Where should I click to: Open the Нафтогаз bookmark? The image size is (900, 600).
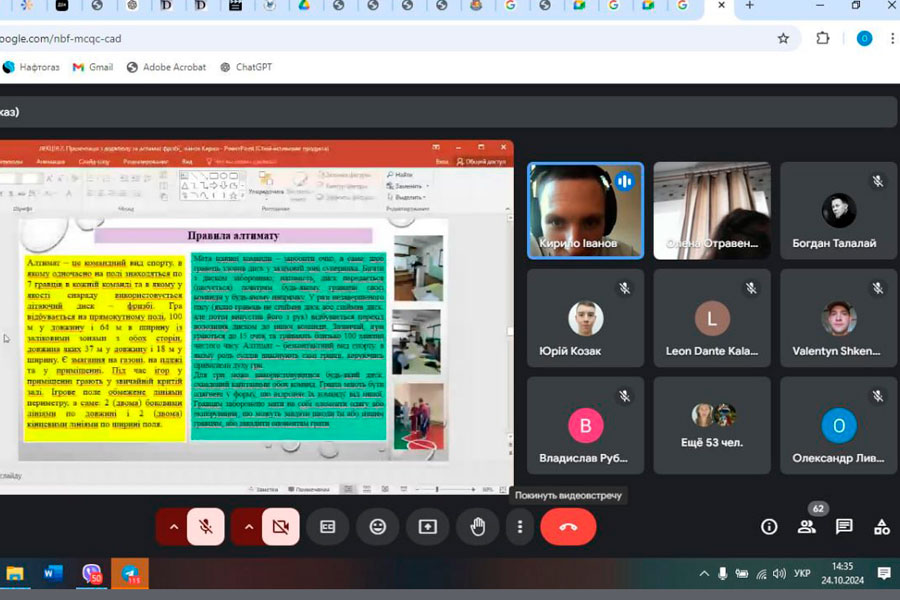click(31, 67)
